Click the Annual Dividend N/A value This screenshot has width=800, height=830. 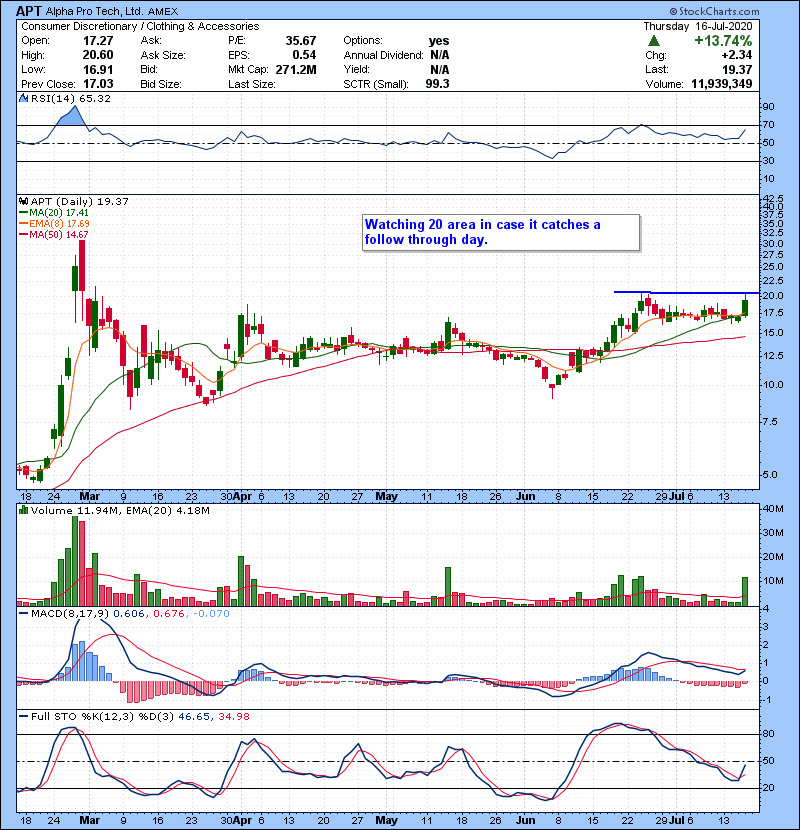pyautogui.click(x=439, y=55)
